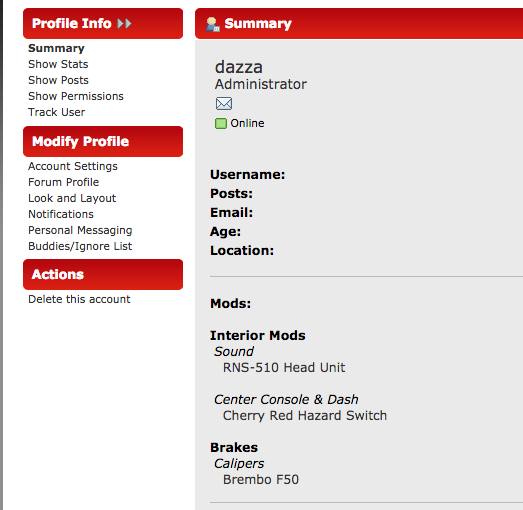The height and width of the screenshot is (510, 523).
Task: Click the envelope email icon under Administrator
Action: pyautogui.click(x=224, y=103)
